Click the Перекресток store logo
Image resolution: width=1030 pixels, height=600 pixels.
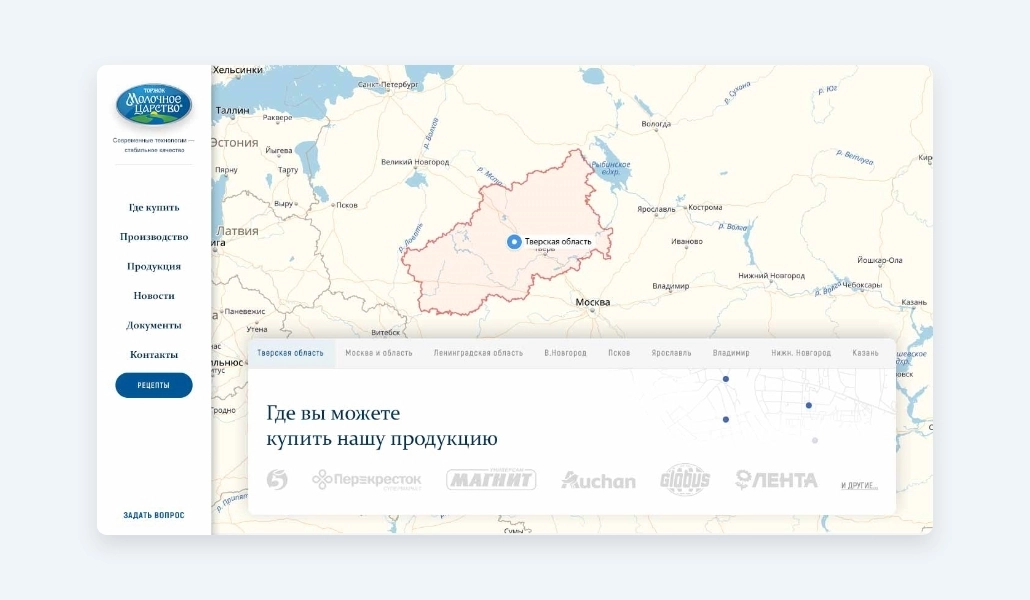click(x=367, y=480)
